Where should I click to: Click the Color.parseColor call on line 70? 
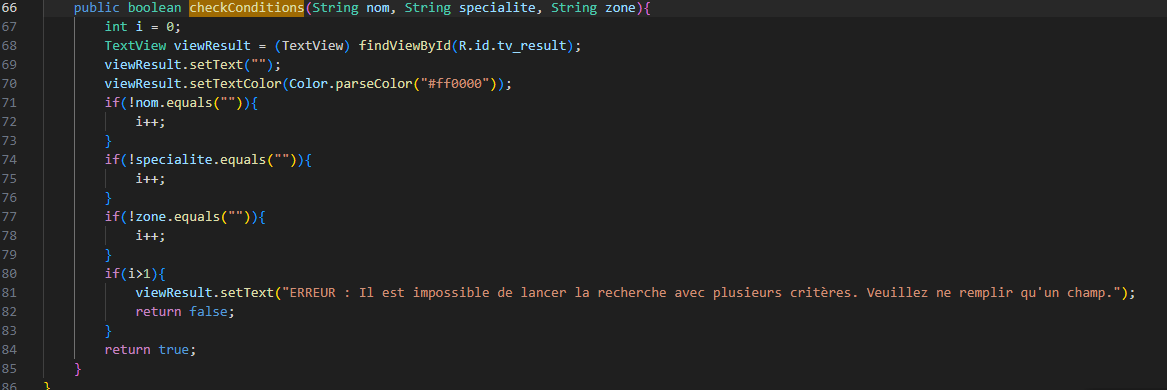tap(356, 84)
